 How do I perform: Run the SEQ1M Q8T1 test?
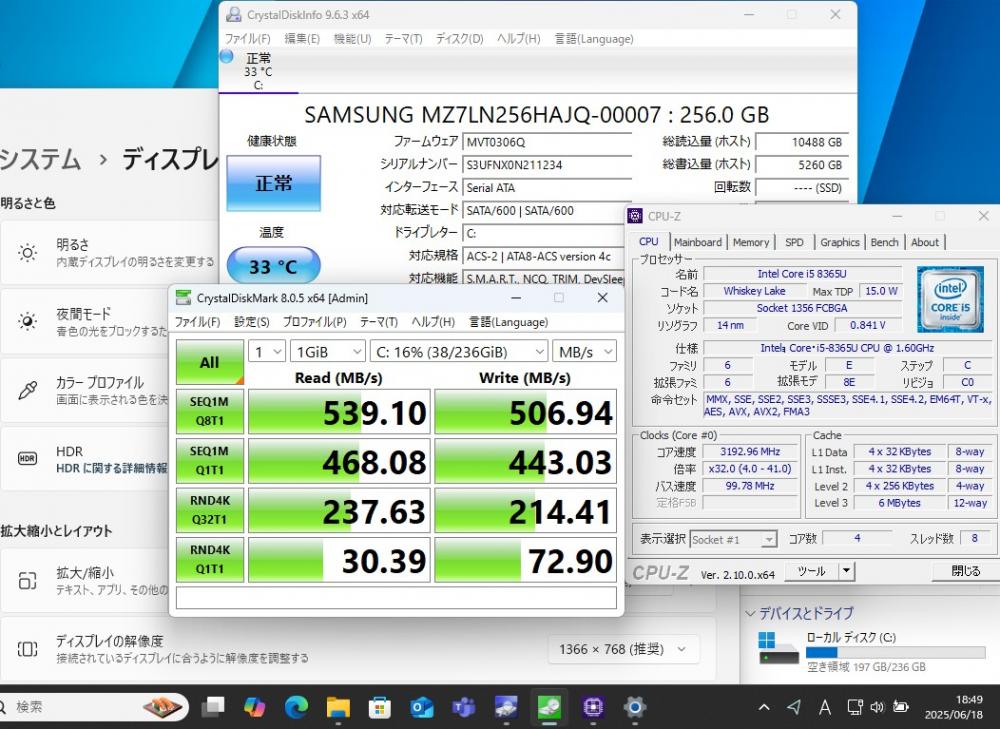pos(210,411)
